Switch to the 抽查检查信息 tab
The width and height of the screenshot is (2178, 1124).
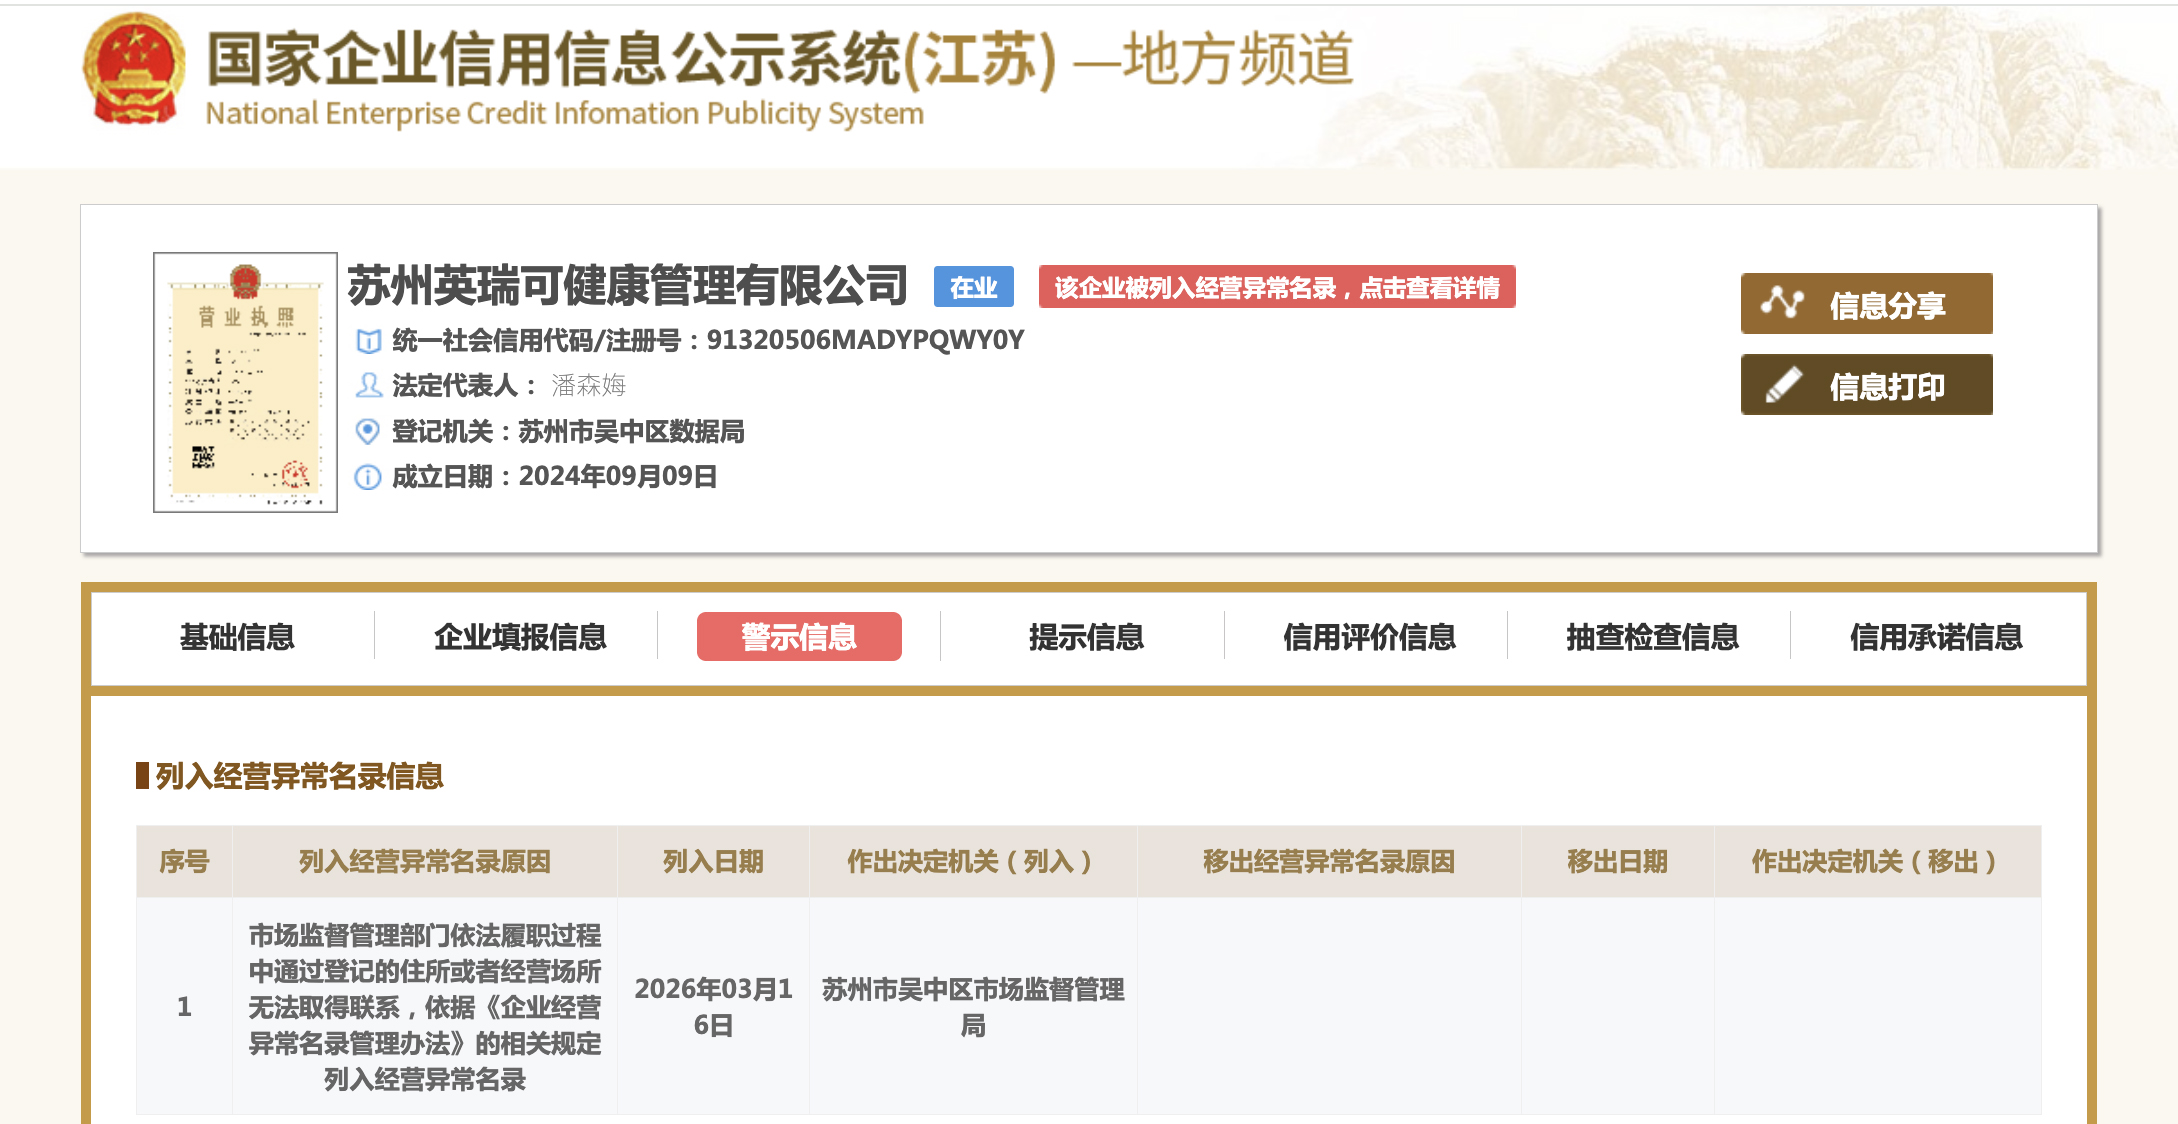pos(1652,637)
